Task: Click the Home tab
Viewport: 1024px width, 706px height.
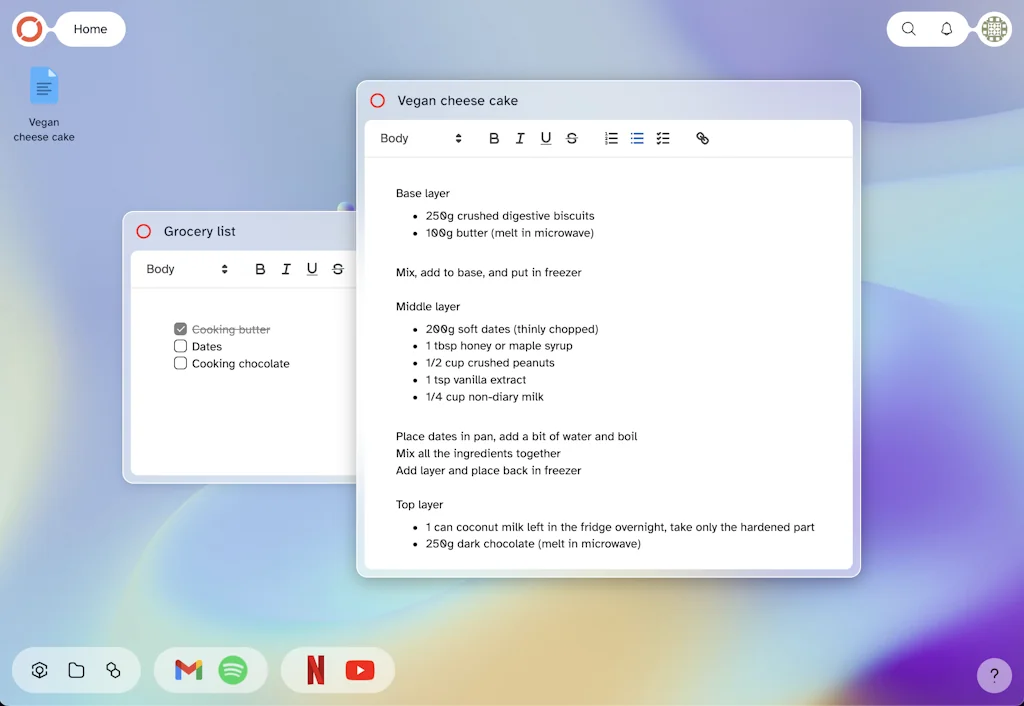Action: coord(90,29)
